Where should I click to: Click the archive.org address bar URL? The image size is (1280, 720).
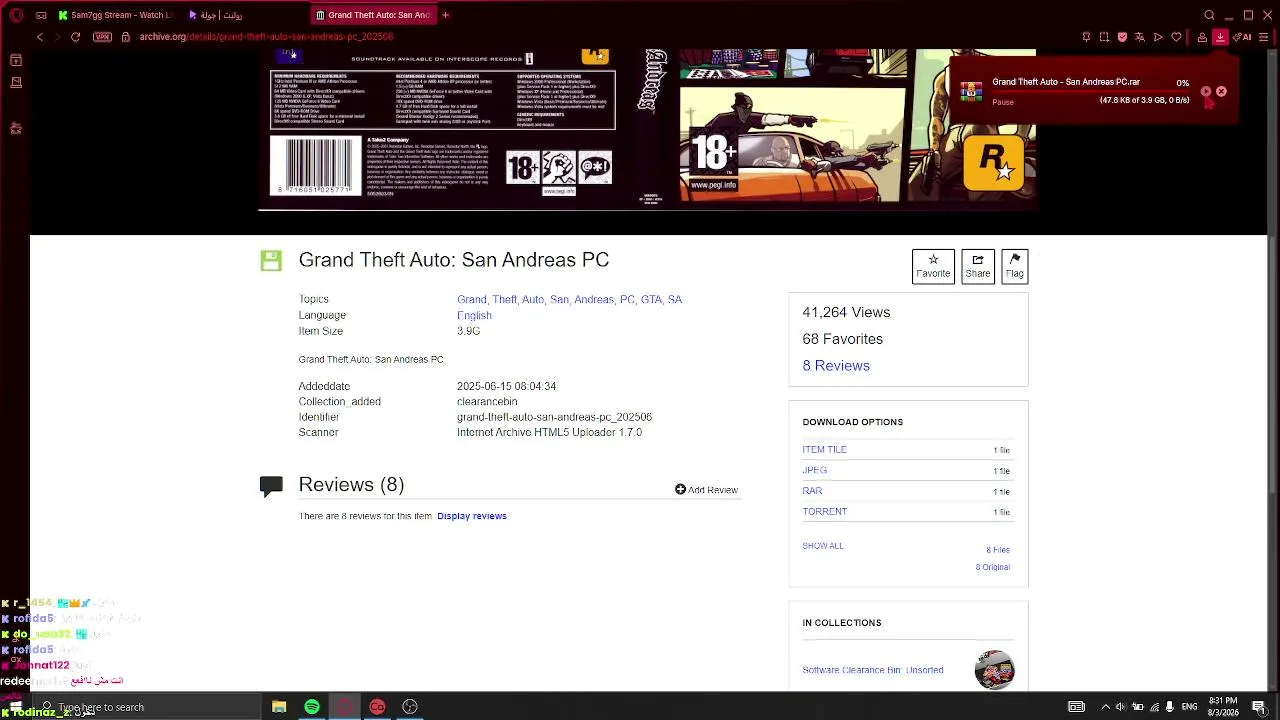[266, 37]
